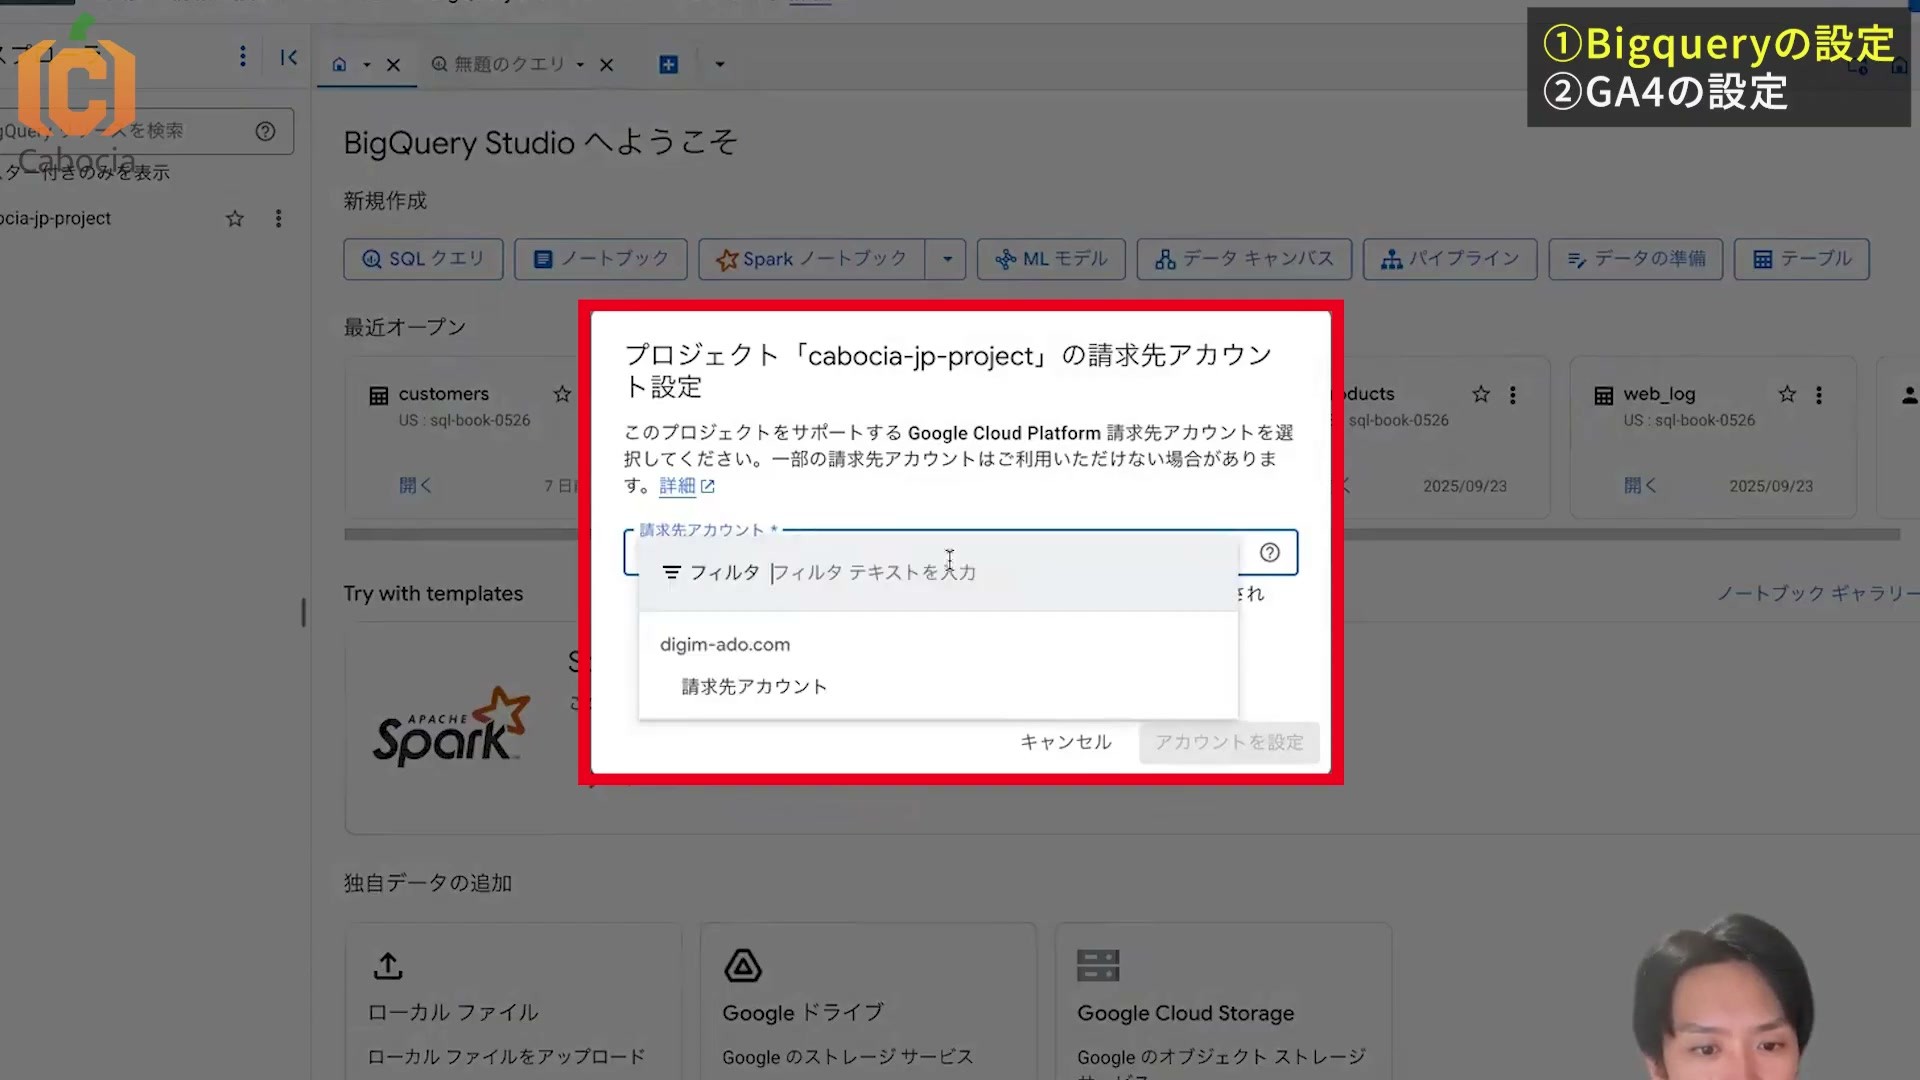Click the Spark ノートブック button
The height and width of the screenshot is (1080, 1920).
pyautogui.click(x=811, y=259)
